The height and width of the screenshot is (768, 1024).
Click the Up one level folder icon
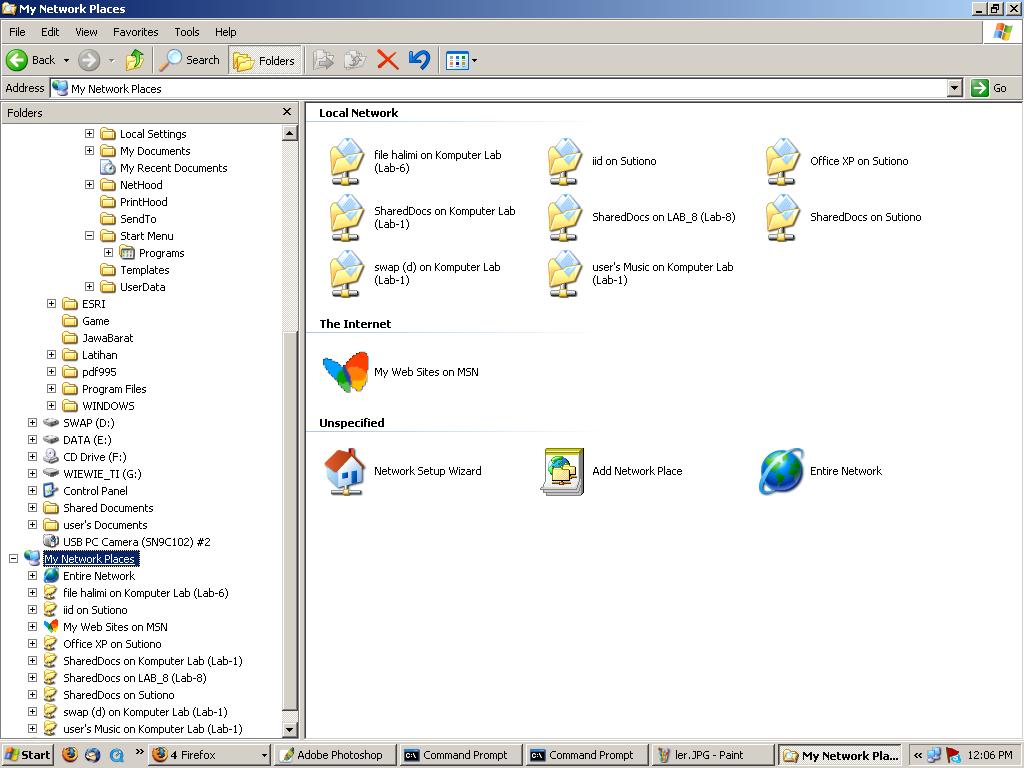tap(135, 60)
